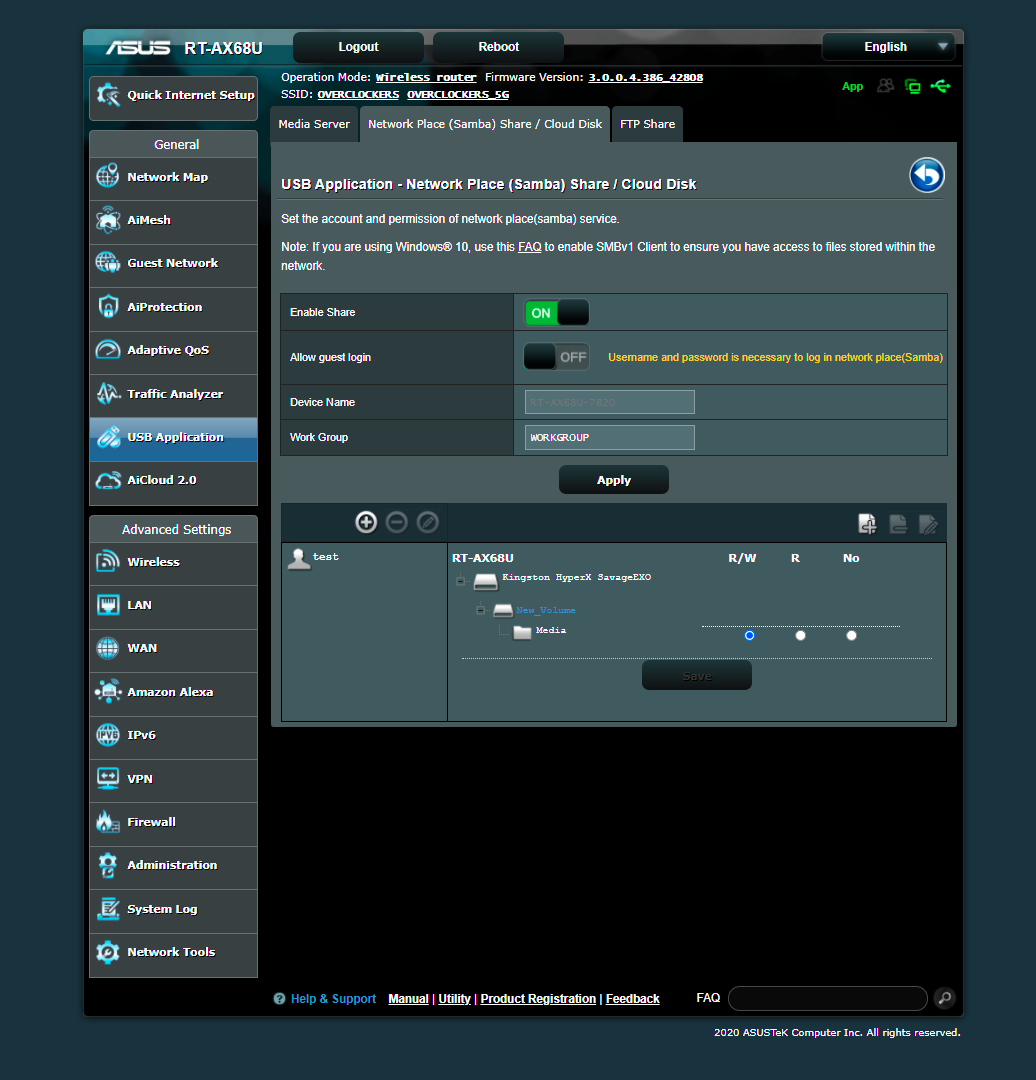Open WAN settings
Image resolution: width=1036 pixels, height=1080 pixels.
click(174, 650)
